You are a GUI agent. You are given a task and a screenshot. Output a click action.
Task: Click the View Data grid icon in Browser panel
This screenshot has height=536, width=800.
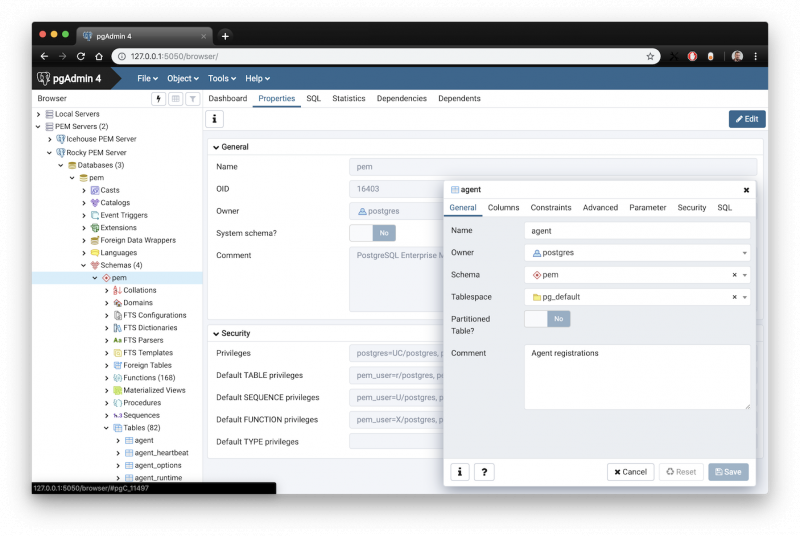176,99
